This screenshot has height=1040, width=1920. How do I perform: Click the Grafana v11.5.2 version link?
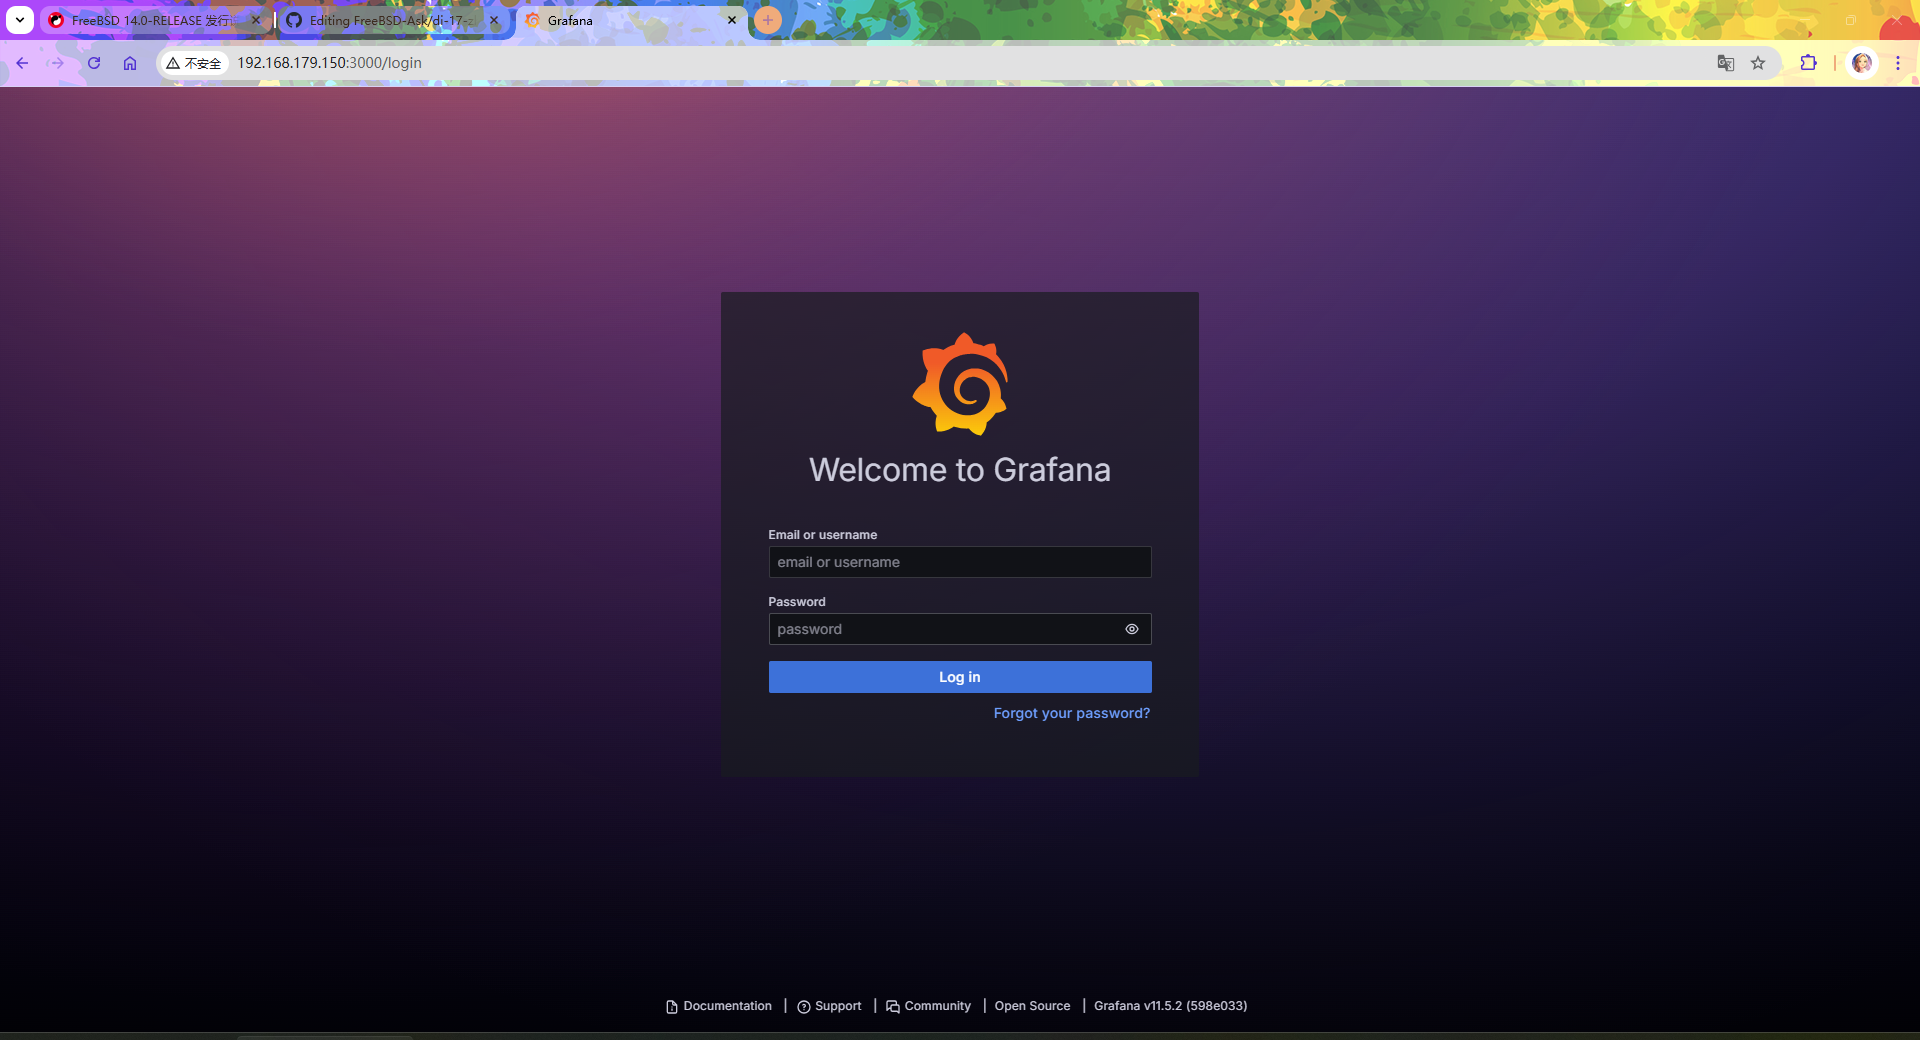point(1170,1006)
